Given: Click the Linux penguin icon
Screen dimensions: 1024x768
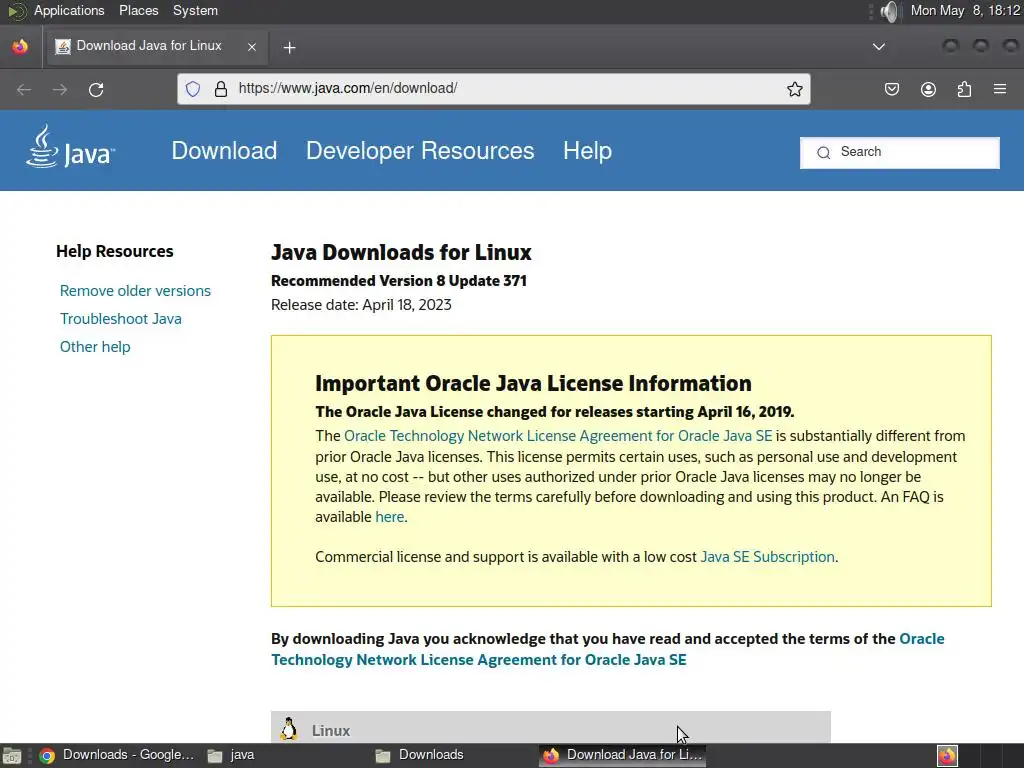Looking at the screenshot, I should [x=289, y=729].
